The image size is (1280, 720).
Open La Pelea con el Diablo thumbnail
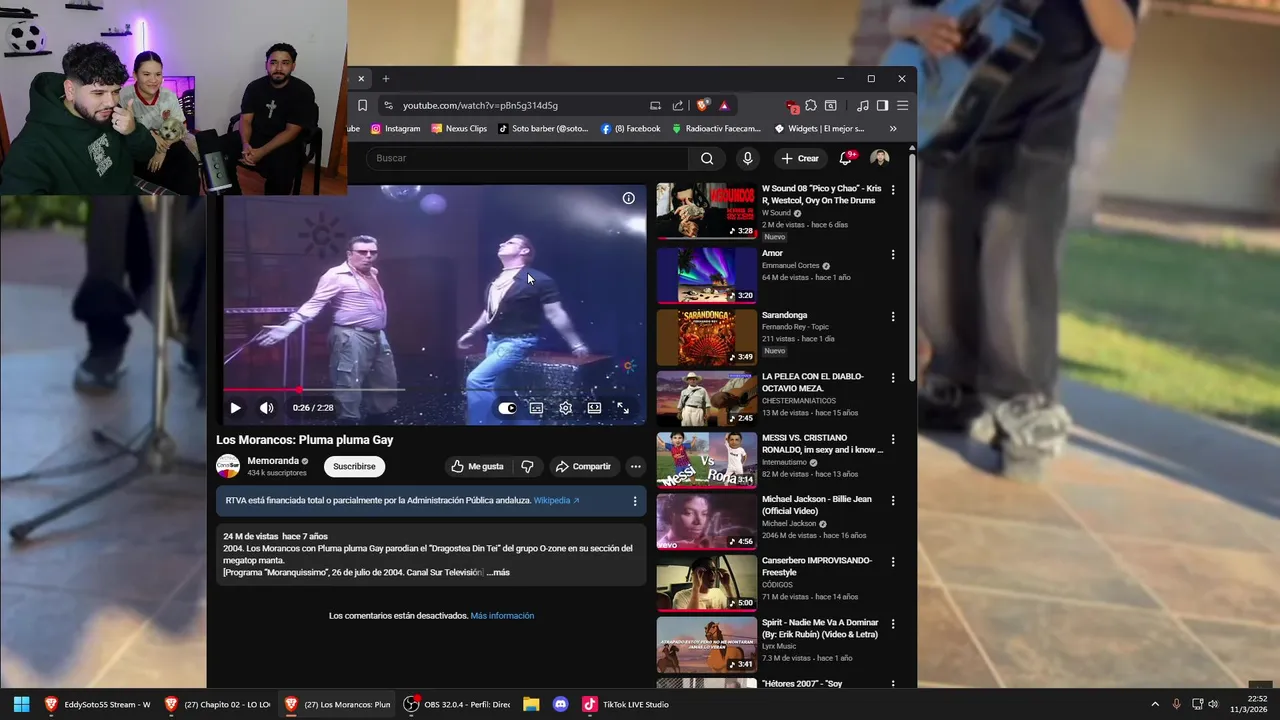click(x=706, y=398)
